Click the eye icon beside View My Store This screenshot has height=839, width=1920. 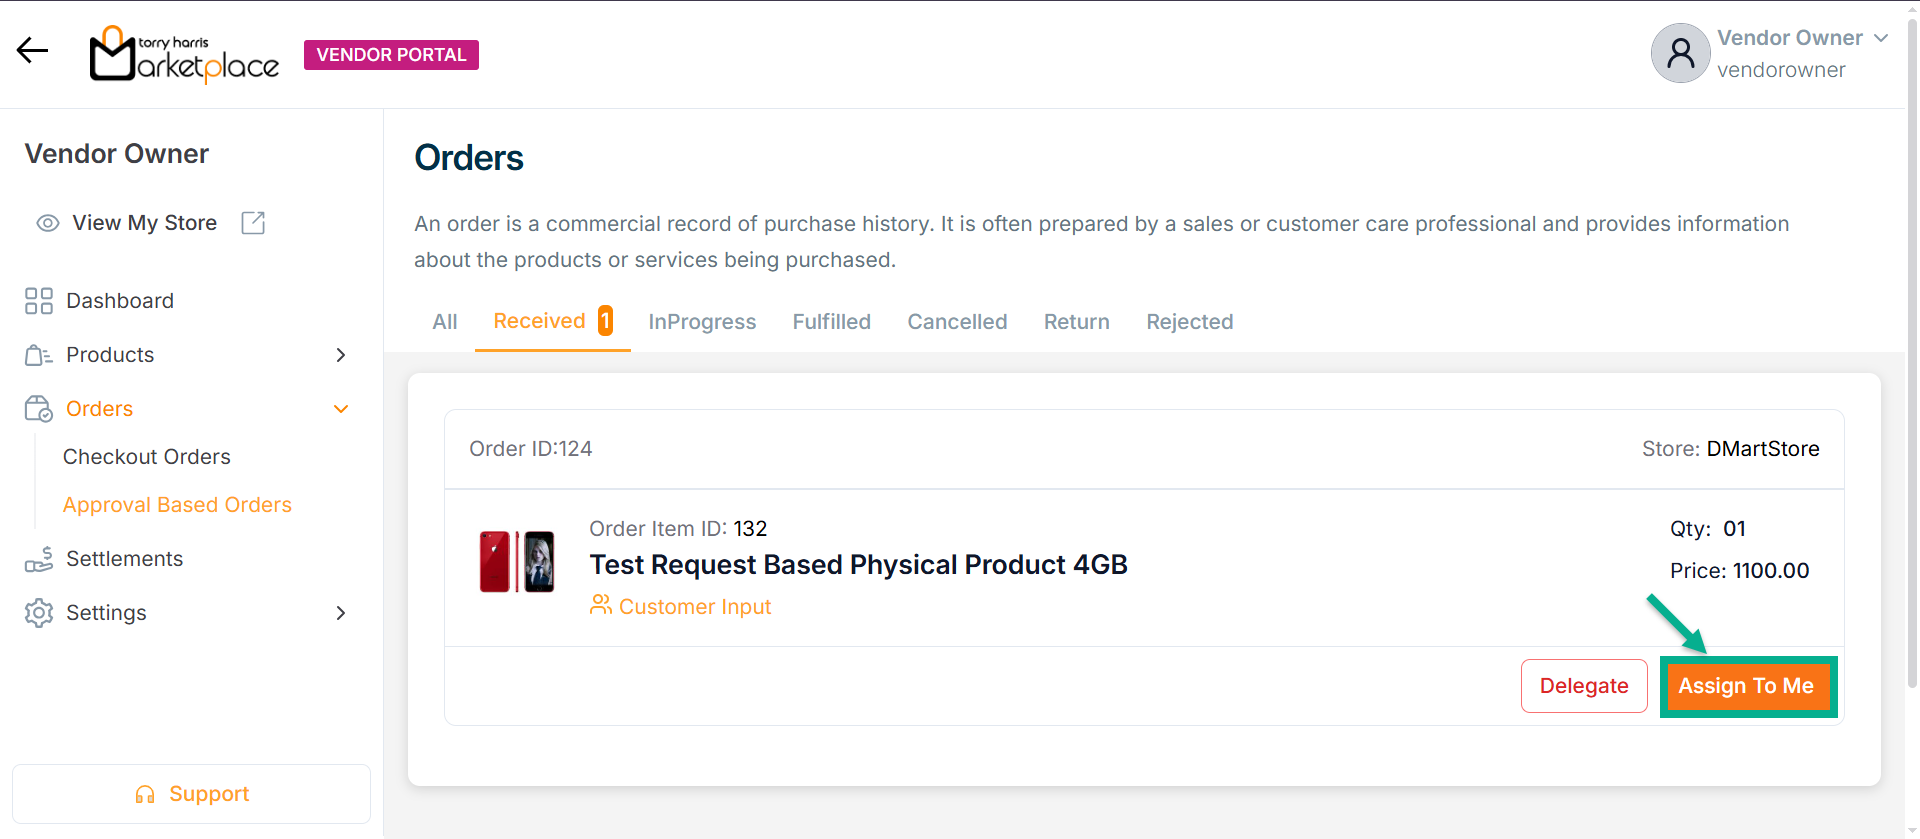47,223
